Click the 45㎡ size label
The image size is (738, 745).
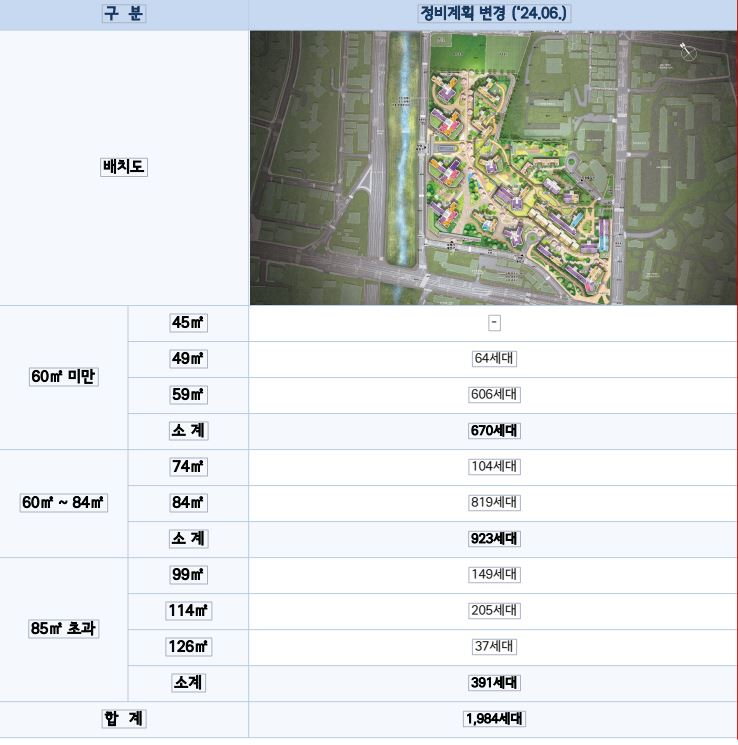point(188,323)
